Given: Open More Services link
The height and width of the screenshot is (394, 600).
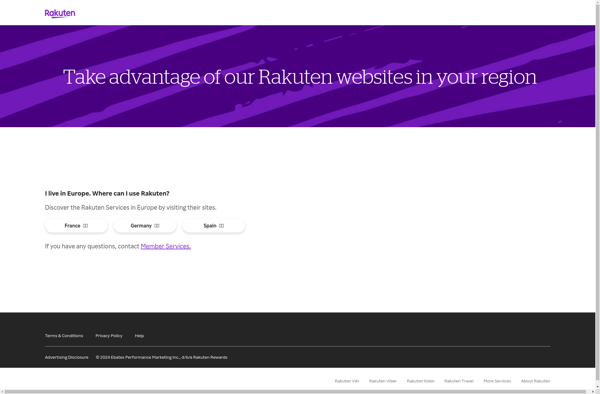Looking at the screenshot, I should 497,381.
